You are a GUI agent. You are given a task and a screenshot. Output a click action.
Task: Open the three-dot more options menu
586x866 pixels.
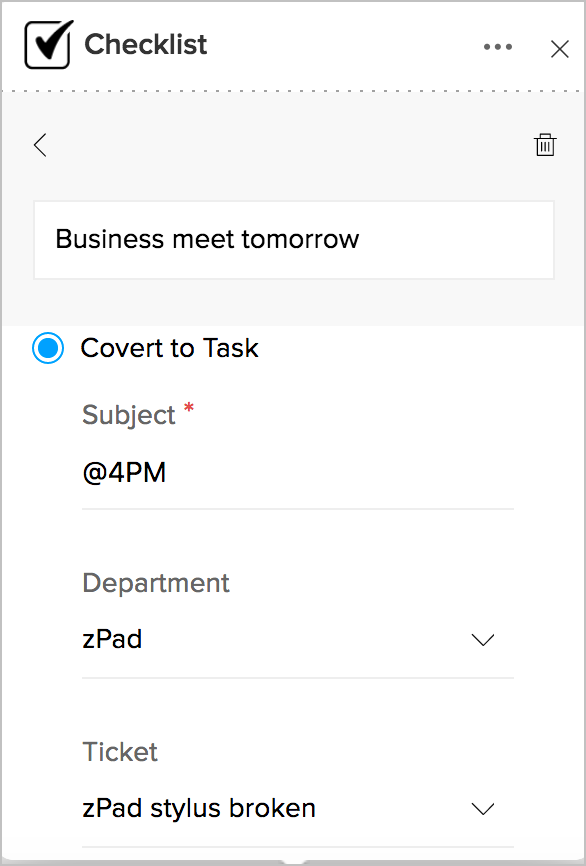[498, 47]
